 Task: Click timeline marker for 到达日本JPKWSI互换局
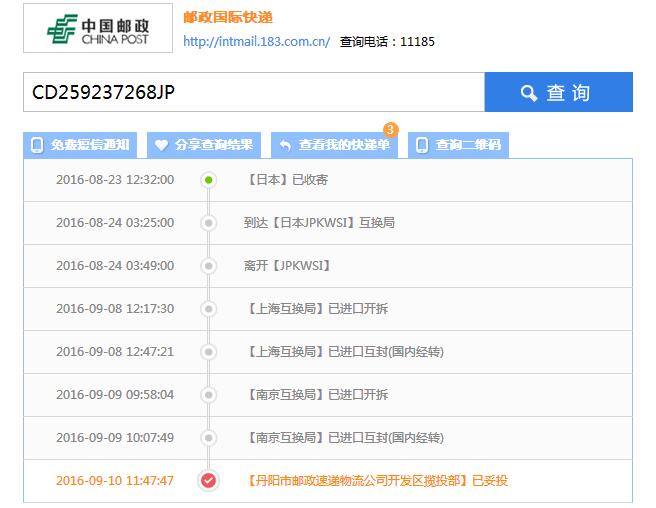(x=208, y=223)
